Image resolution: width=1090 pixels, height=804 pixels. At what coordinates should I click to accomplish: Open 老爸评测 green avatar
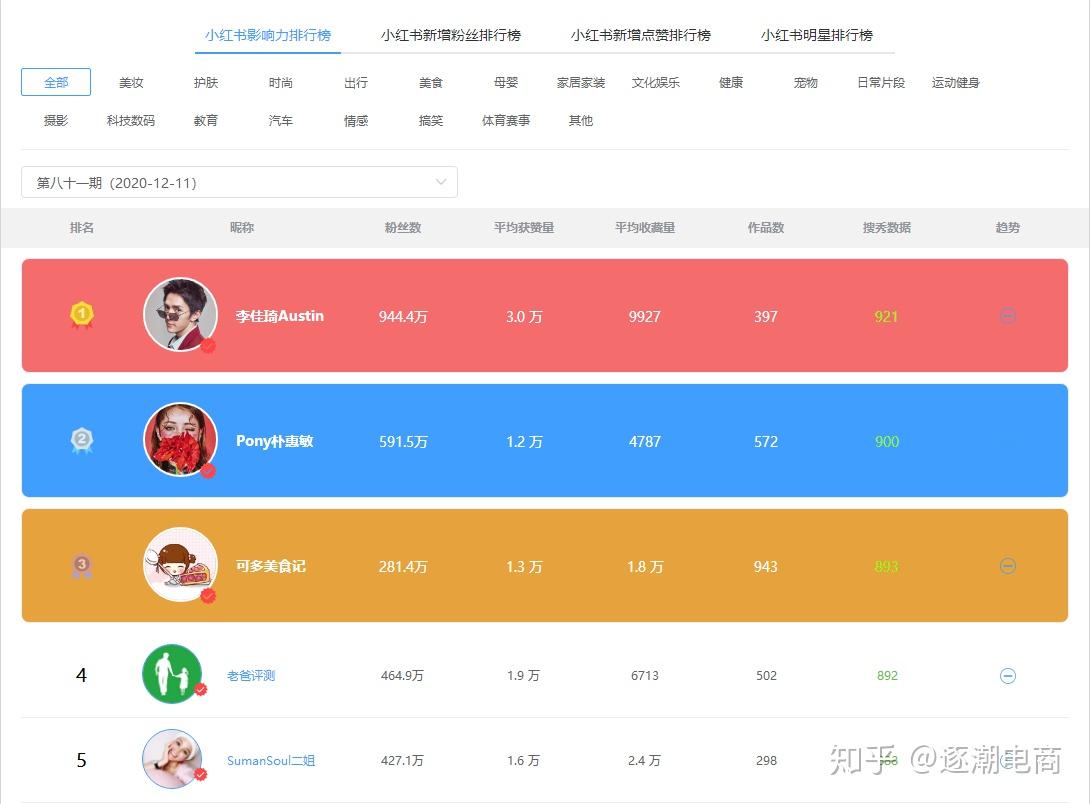click(x=172, y=674)
